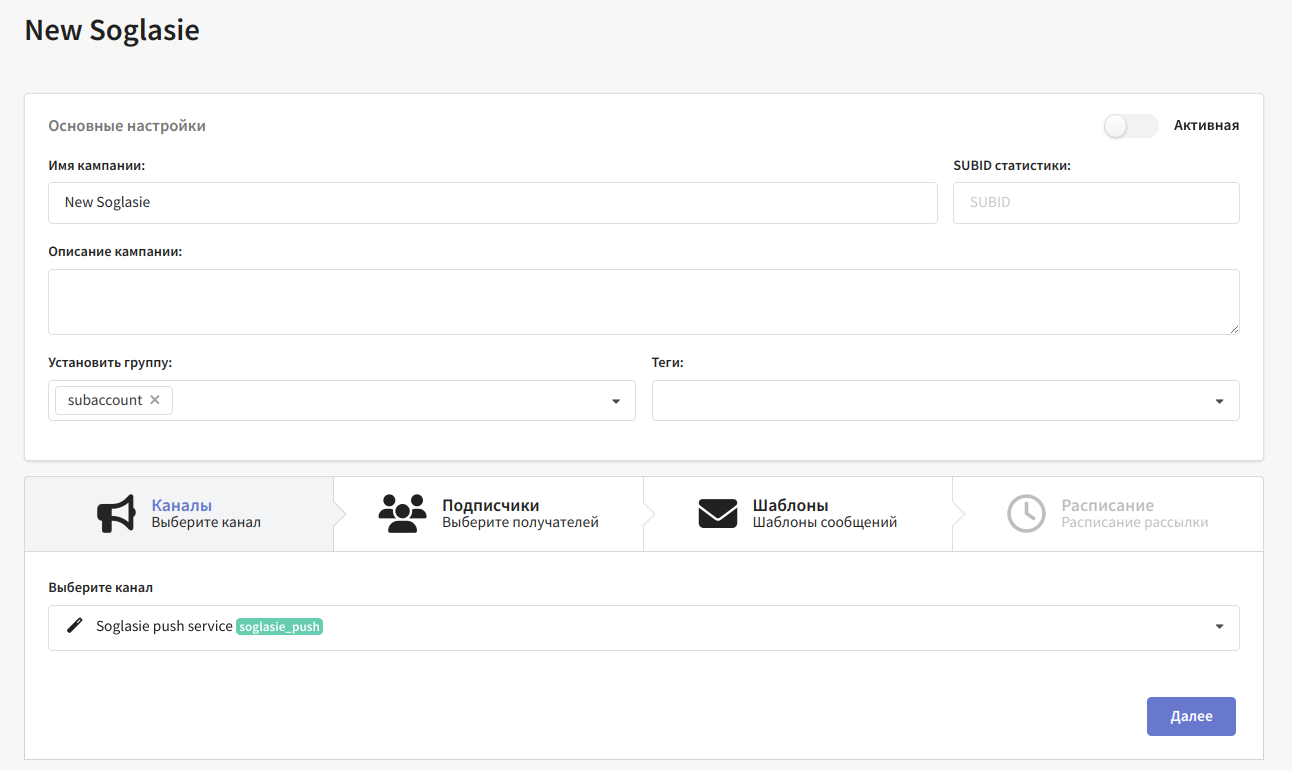Click the clock icon for Расписание
Viewport: 1292px width, 770px height.
coord(1026,514)
